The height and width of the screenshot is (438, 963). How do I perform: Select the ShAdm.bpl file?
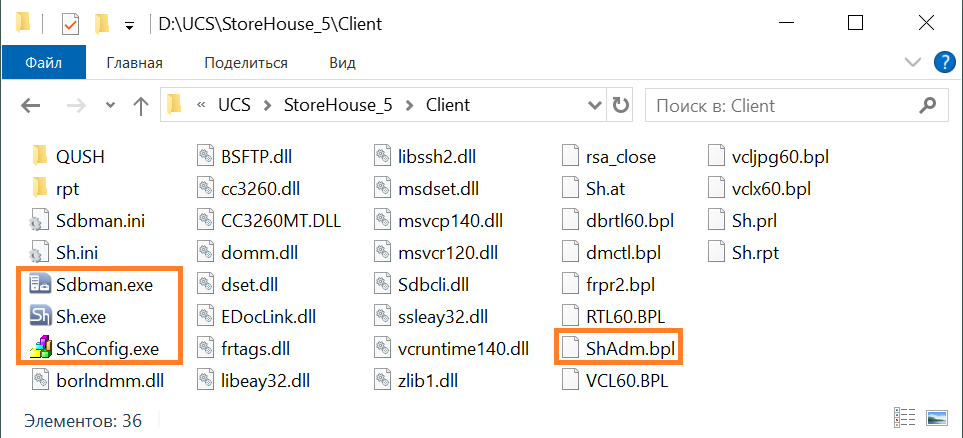coord(617,349)
